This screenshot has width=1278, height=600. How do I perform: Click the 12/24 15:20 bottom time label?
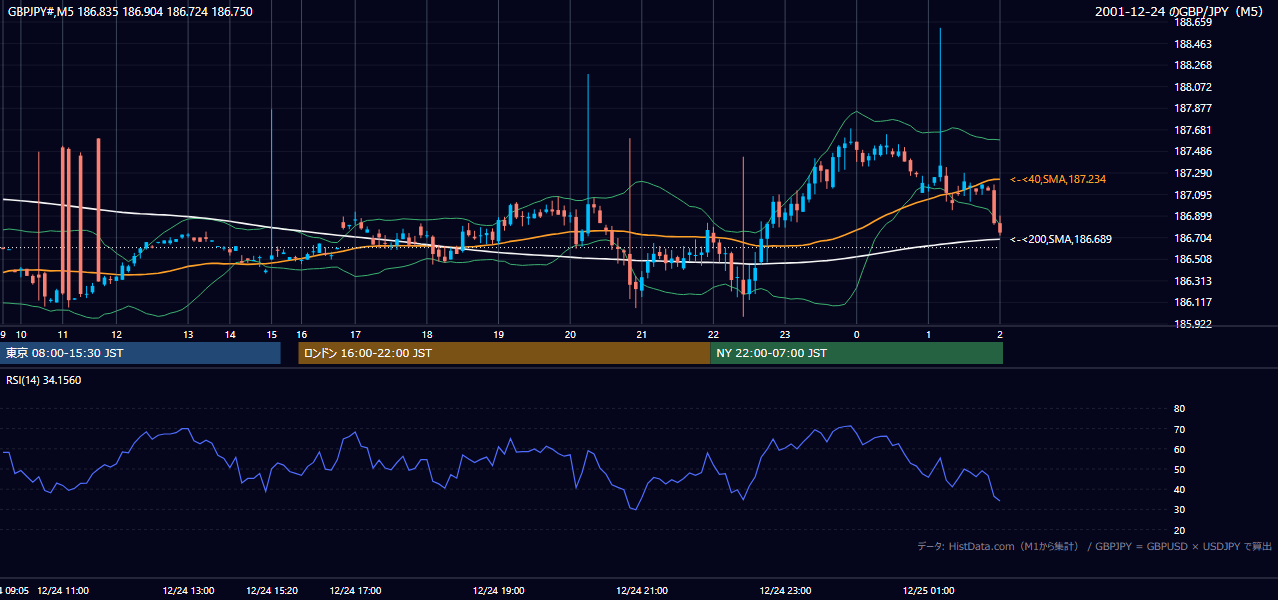(271, 591)
